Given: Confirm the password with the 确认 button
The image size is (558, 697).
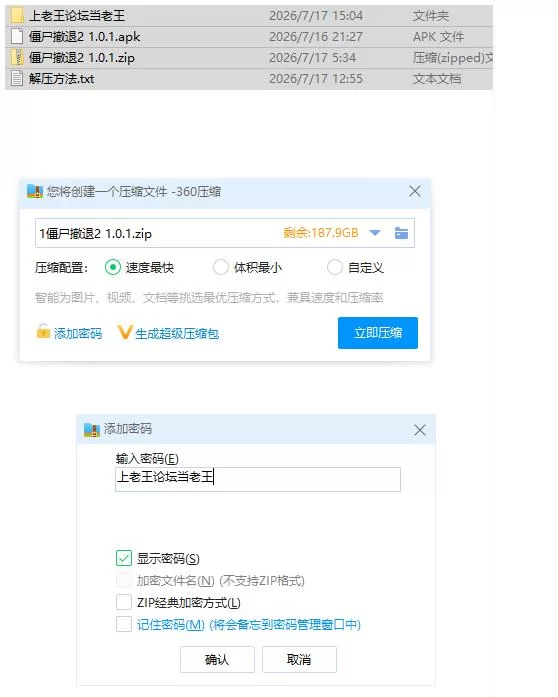Looking at the screenshot, I should (x=217, y=659).
